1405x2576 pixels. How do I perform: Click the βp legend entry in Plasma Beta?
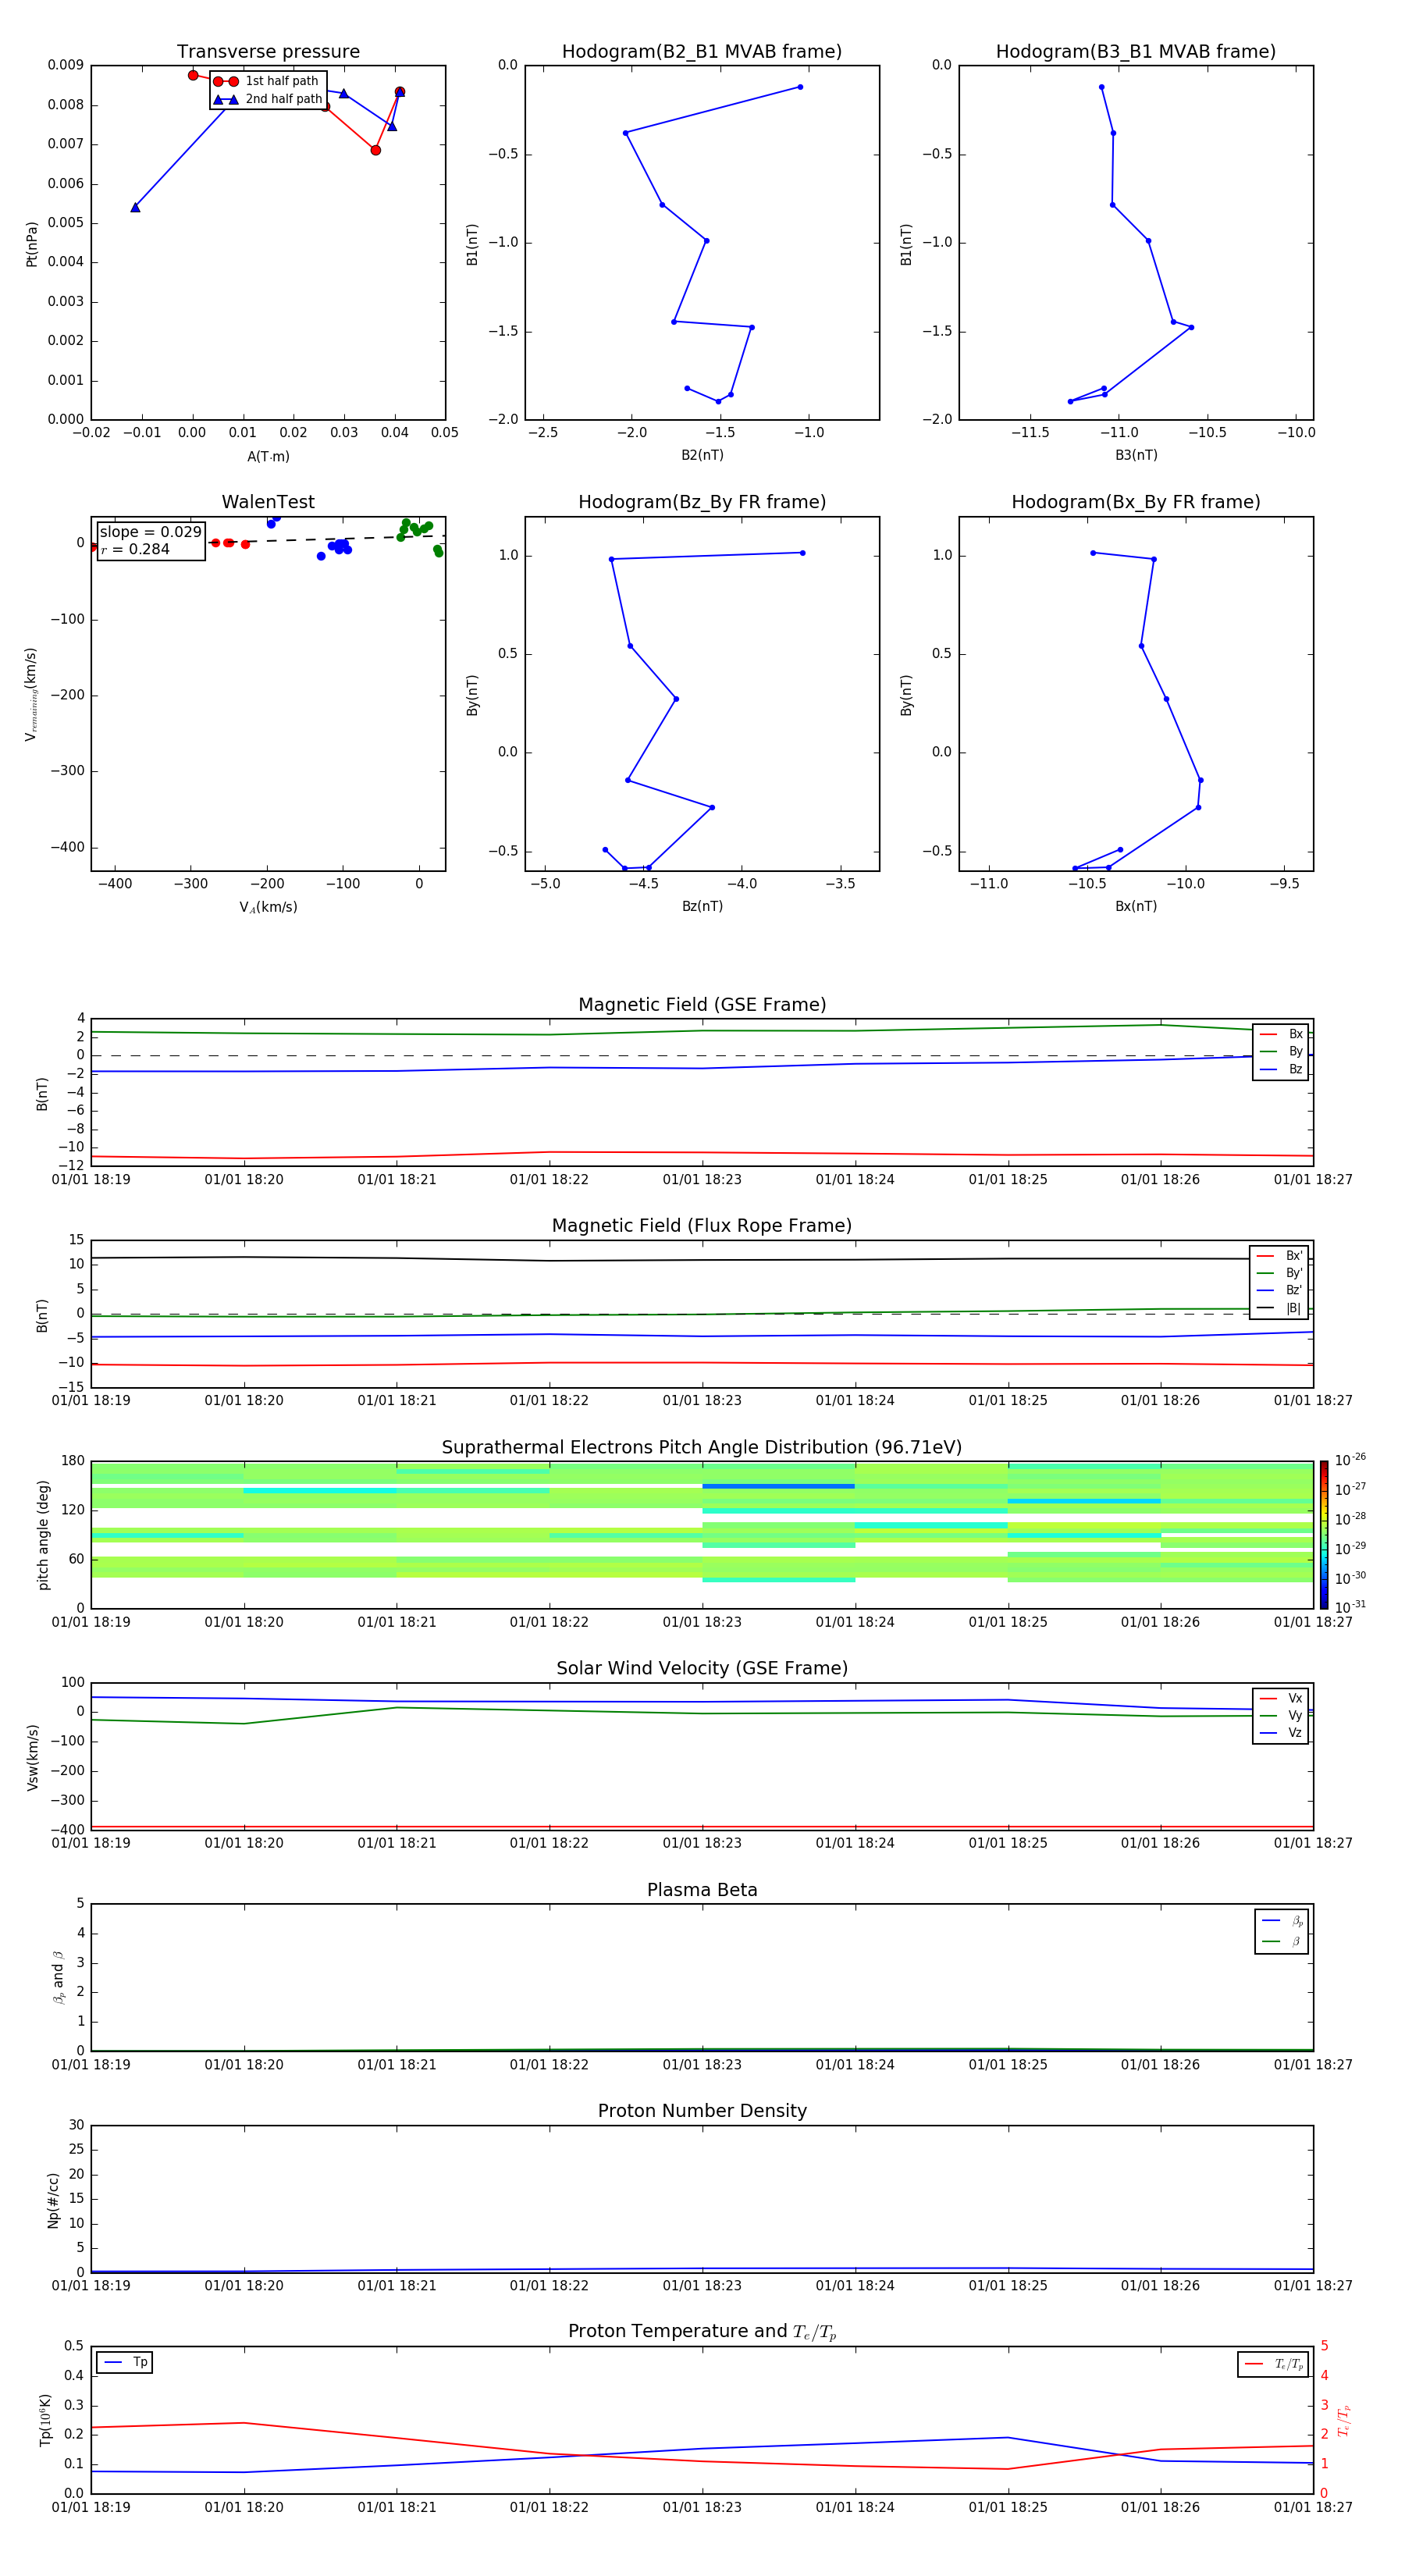point(1283,1921)
